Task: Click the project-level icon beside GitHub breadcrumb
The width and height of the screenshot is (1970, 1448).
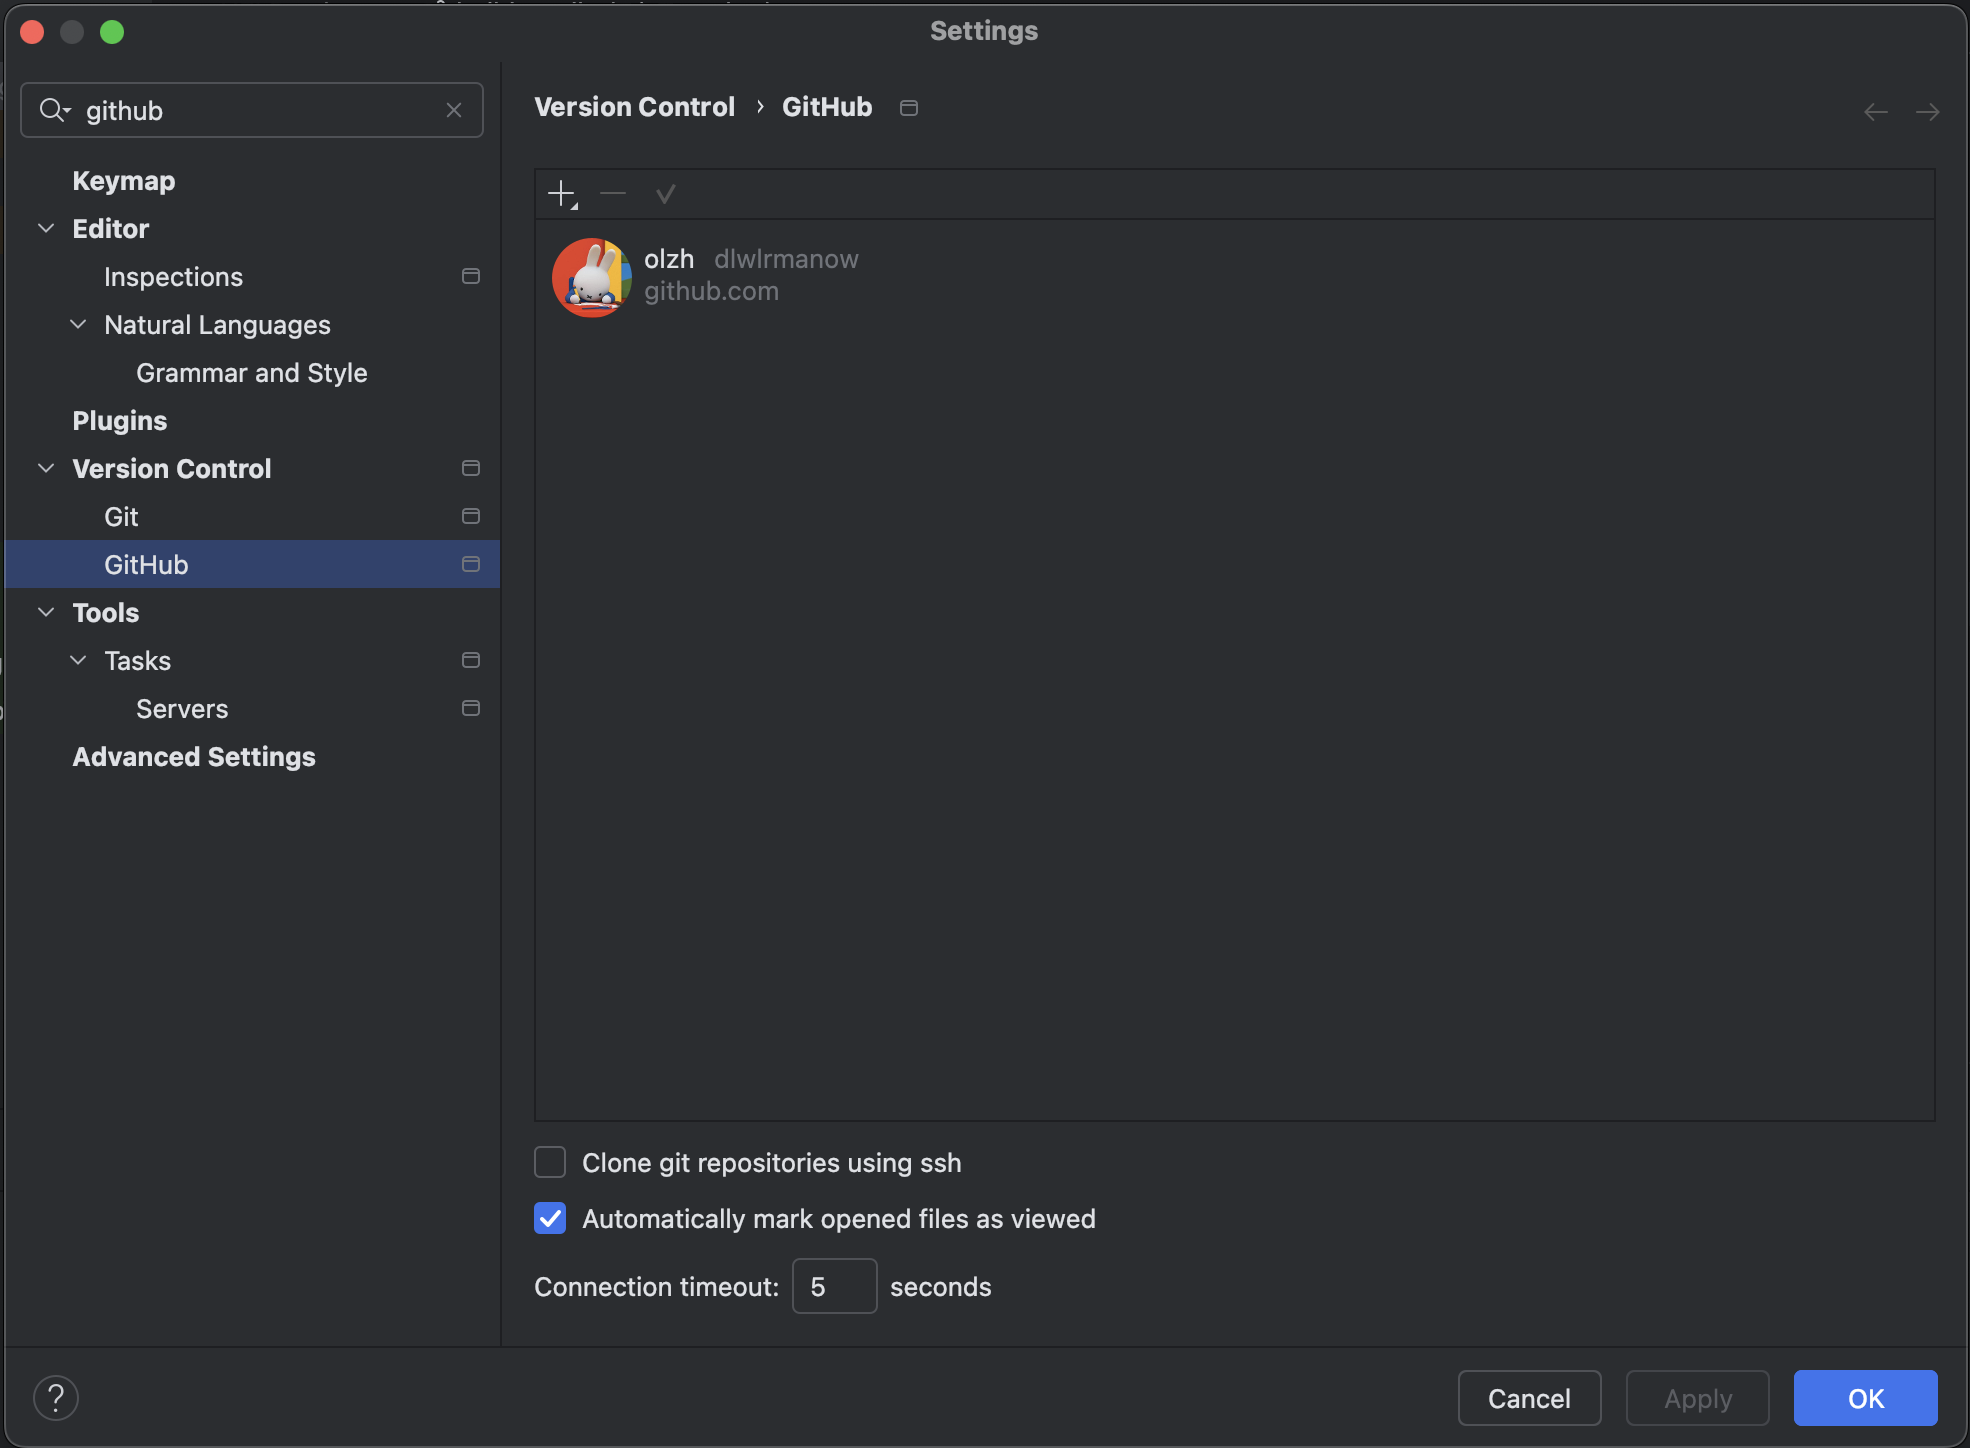Action: 909,108
